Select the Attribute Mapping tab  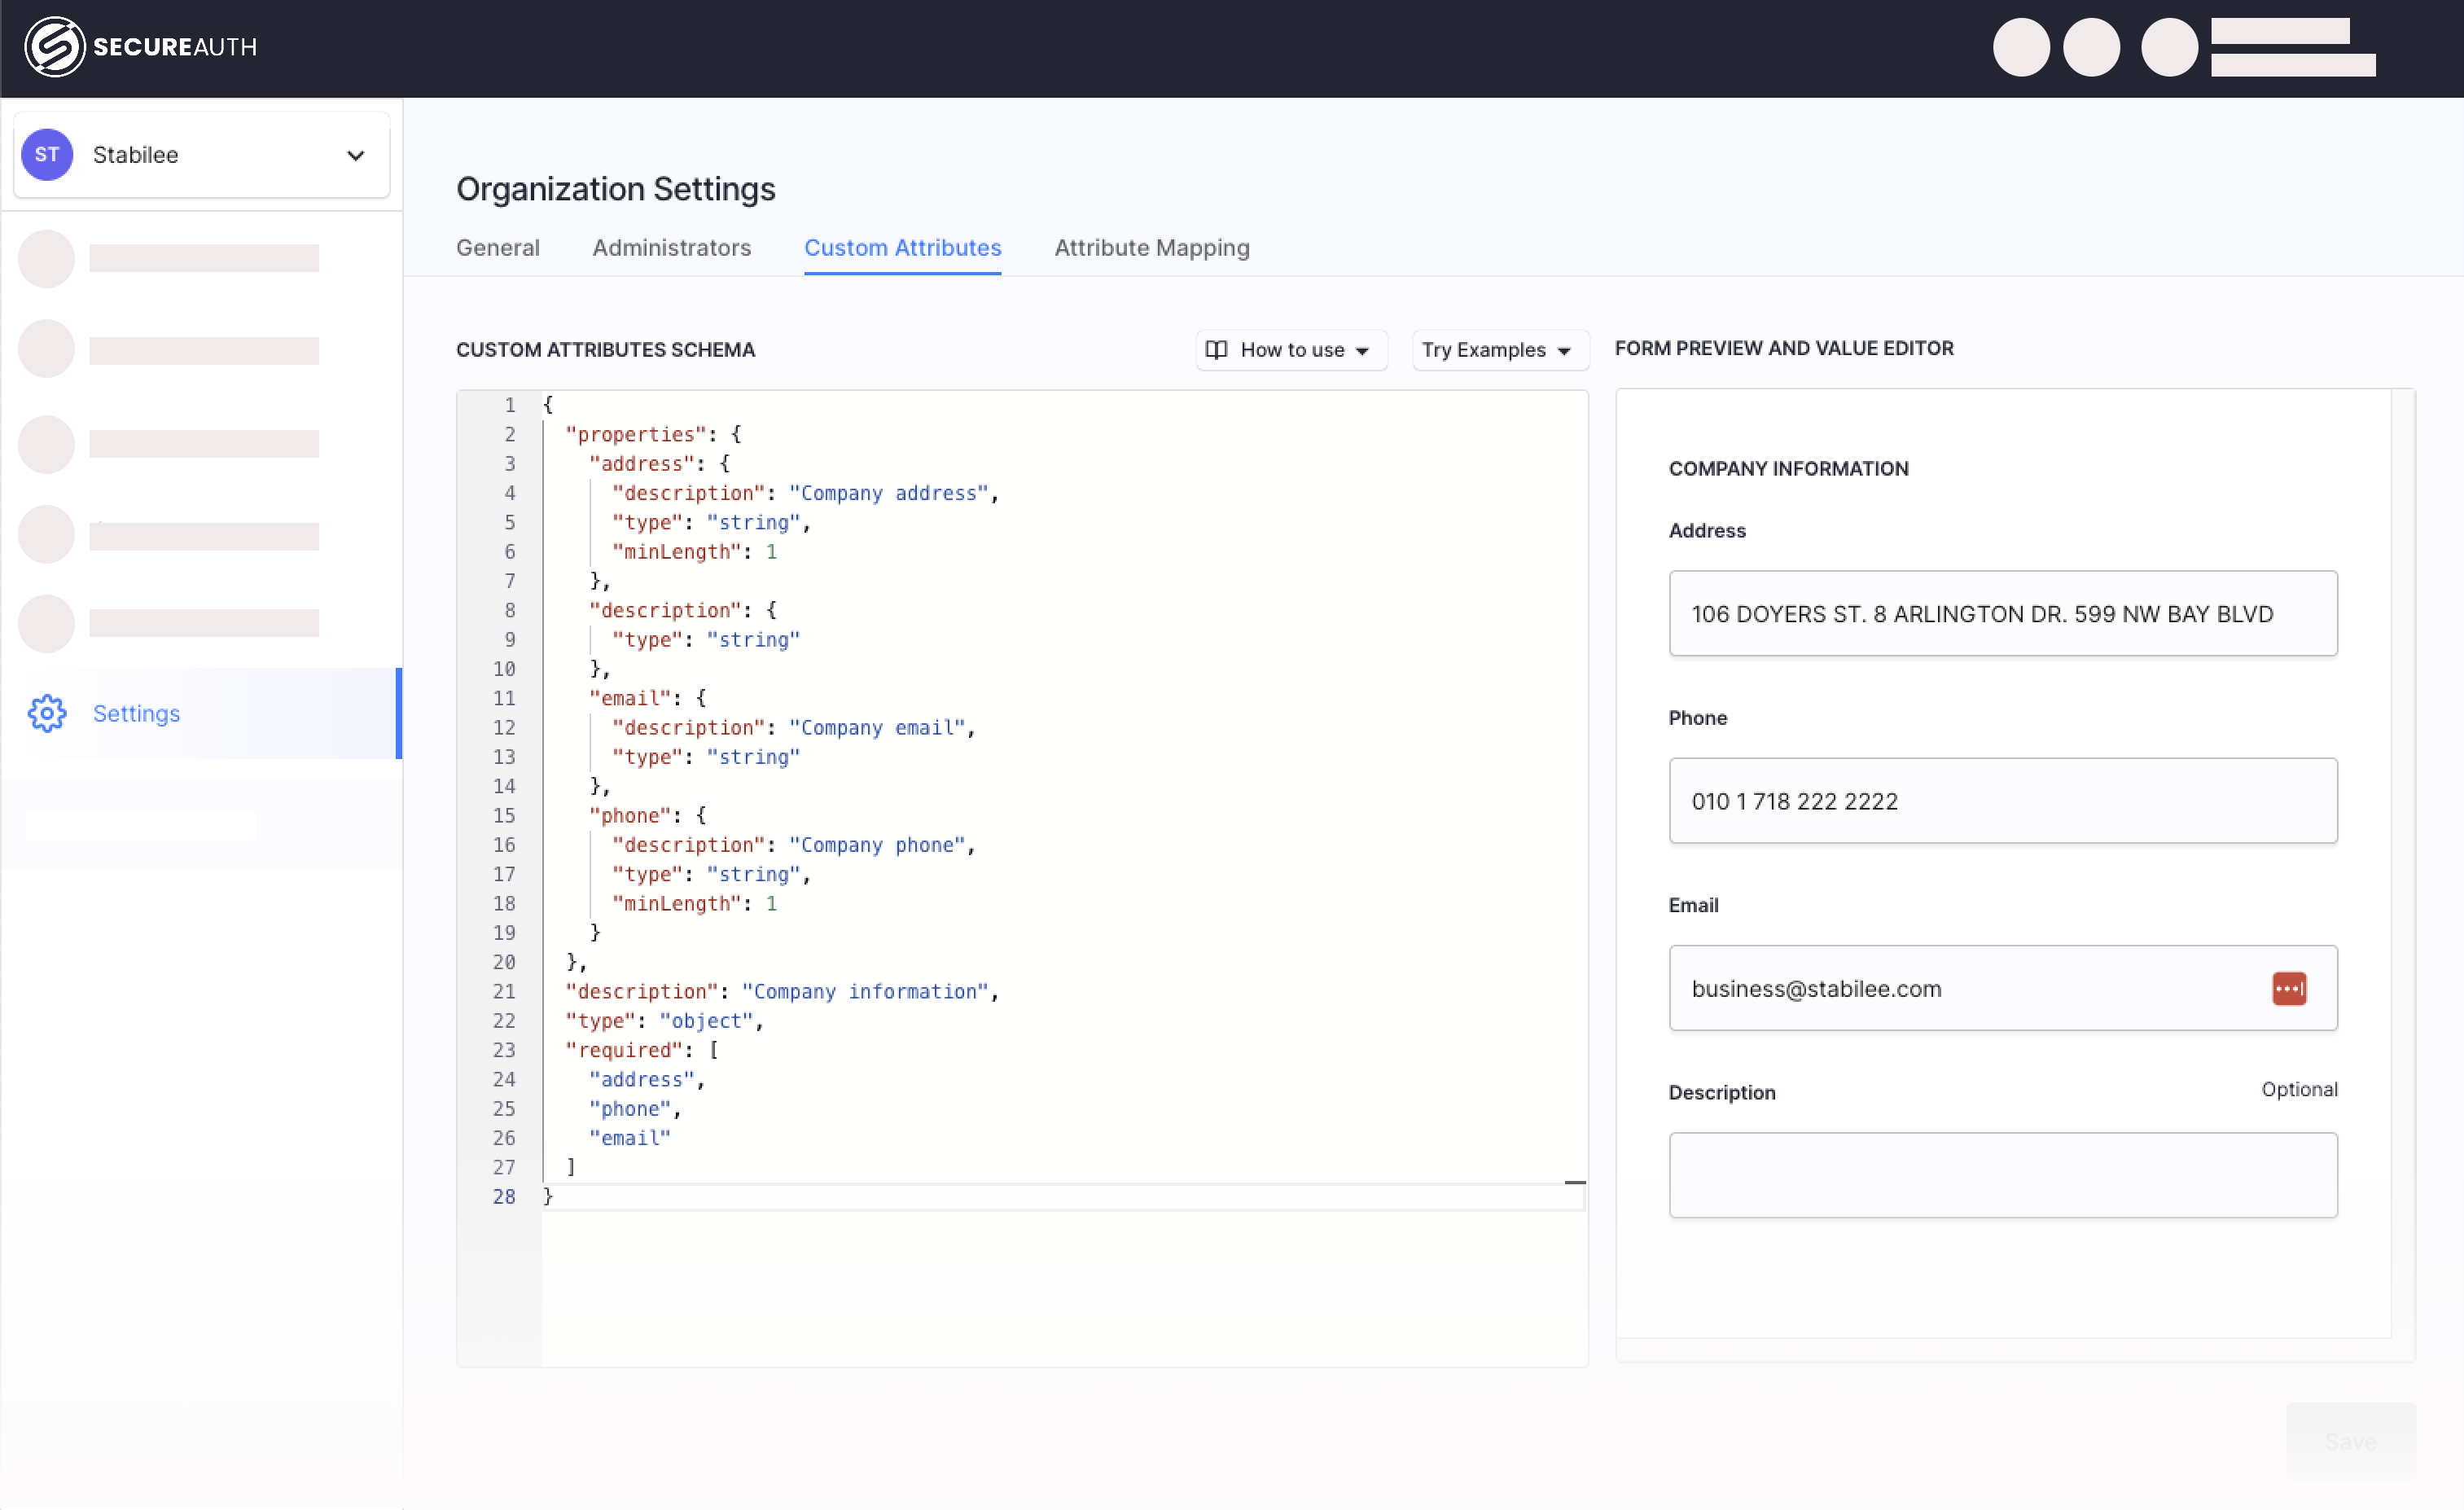(1151, 247)
